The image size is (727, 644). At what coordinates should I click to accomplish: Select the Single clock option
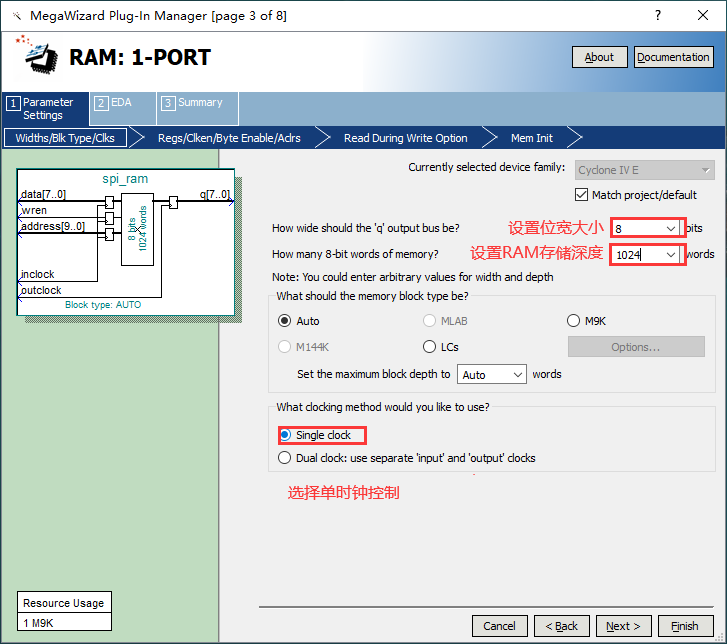pos(286,435)
